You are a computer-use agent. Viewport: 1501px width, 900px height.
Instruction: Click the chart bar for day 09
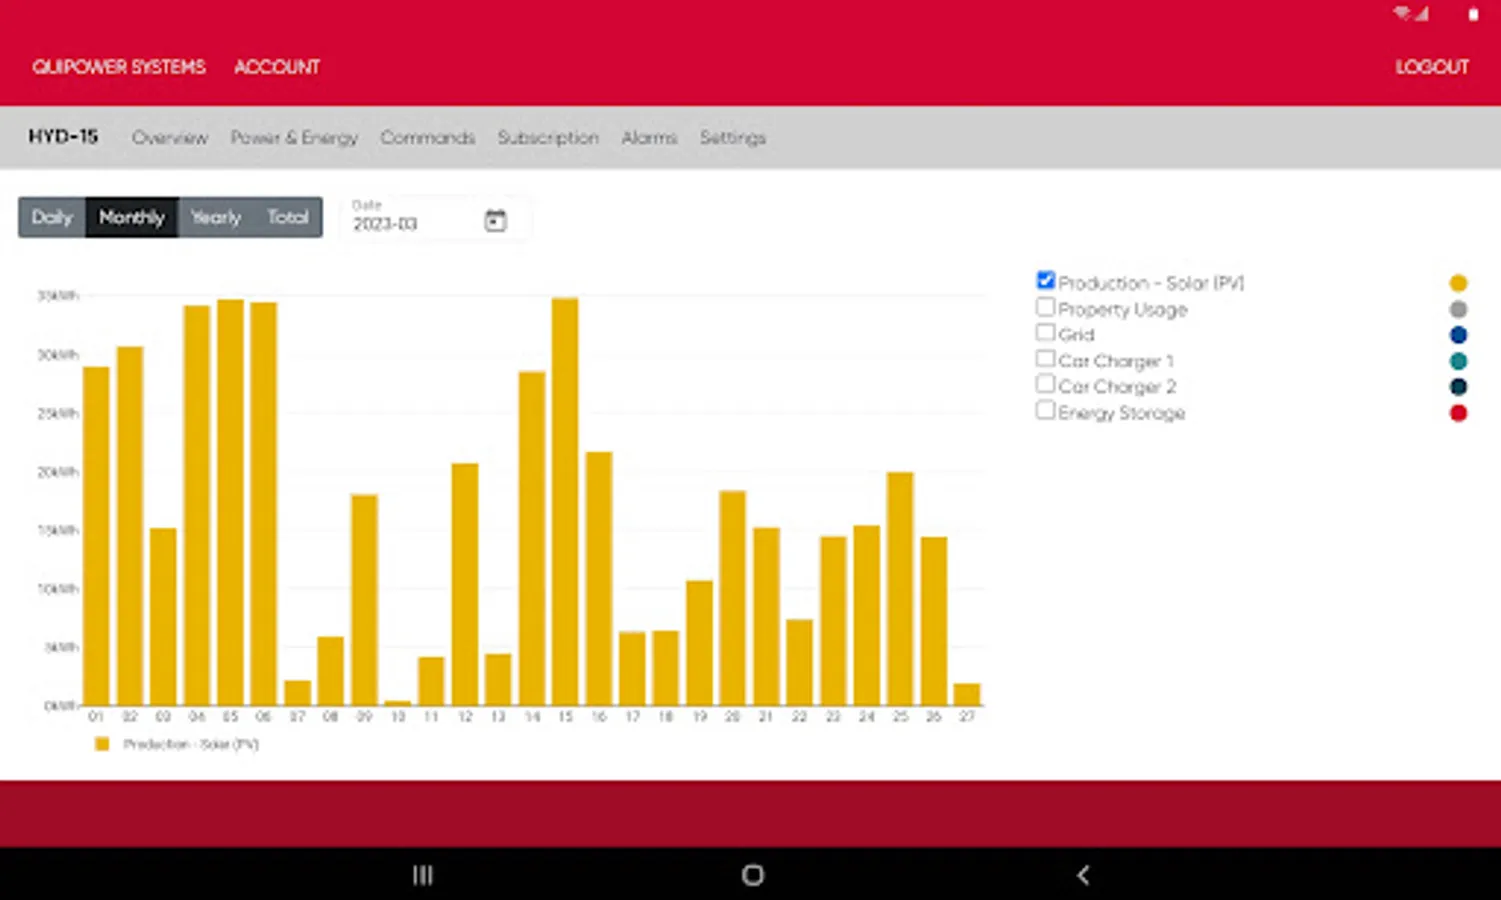(364, 600)
